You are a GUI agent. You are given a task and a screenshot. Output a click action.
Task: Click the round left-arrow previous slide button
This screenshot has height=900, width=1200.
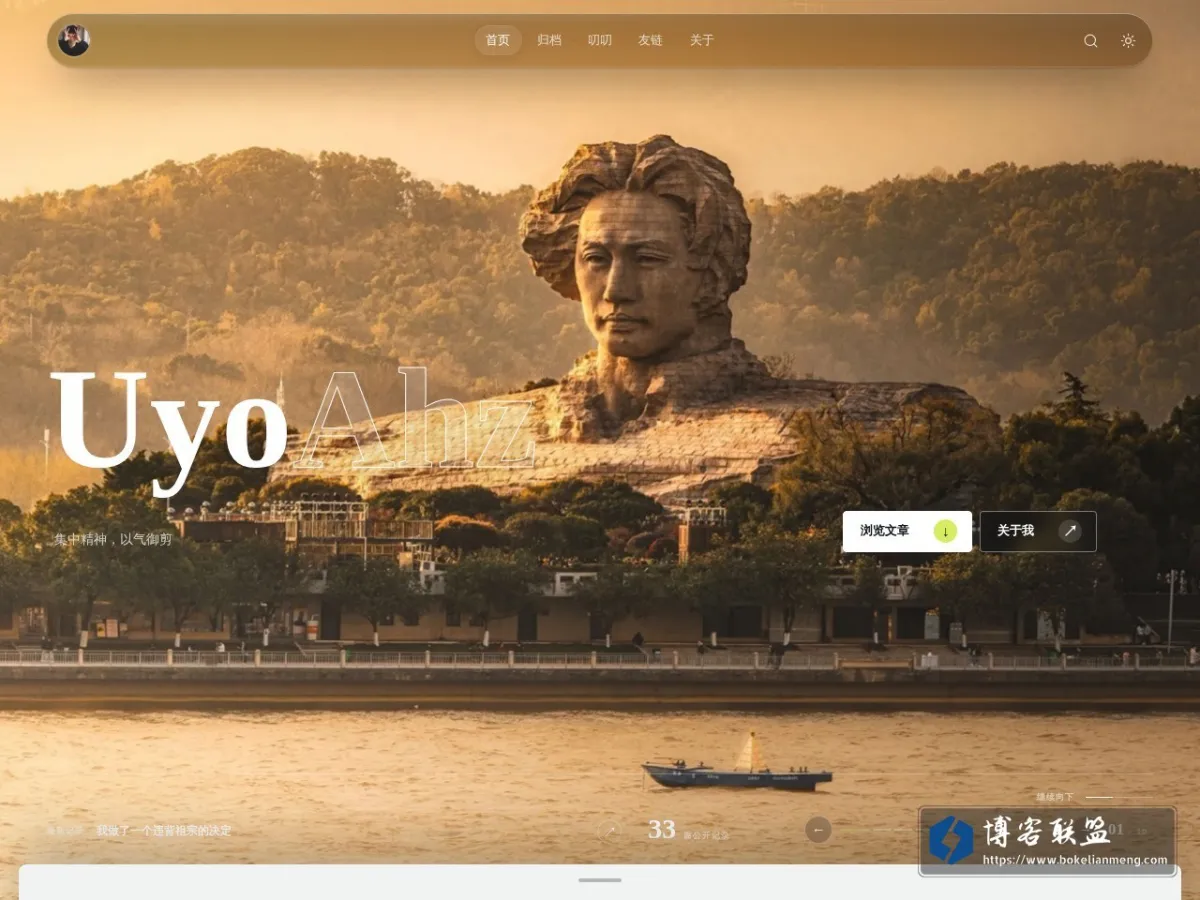coord(818,830)
